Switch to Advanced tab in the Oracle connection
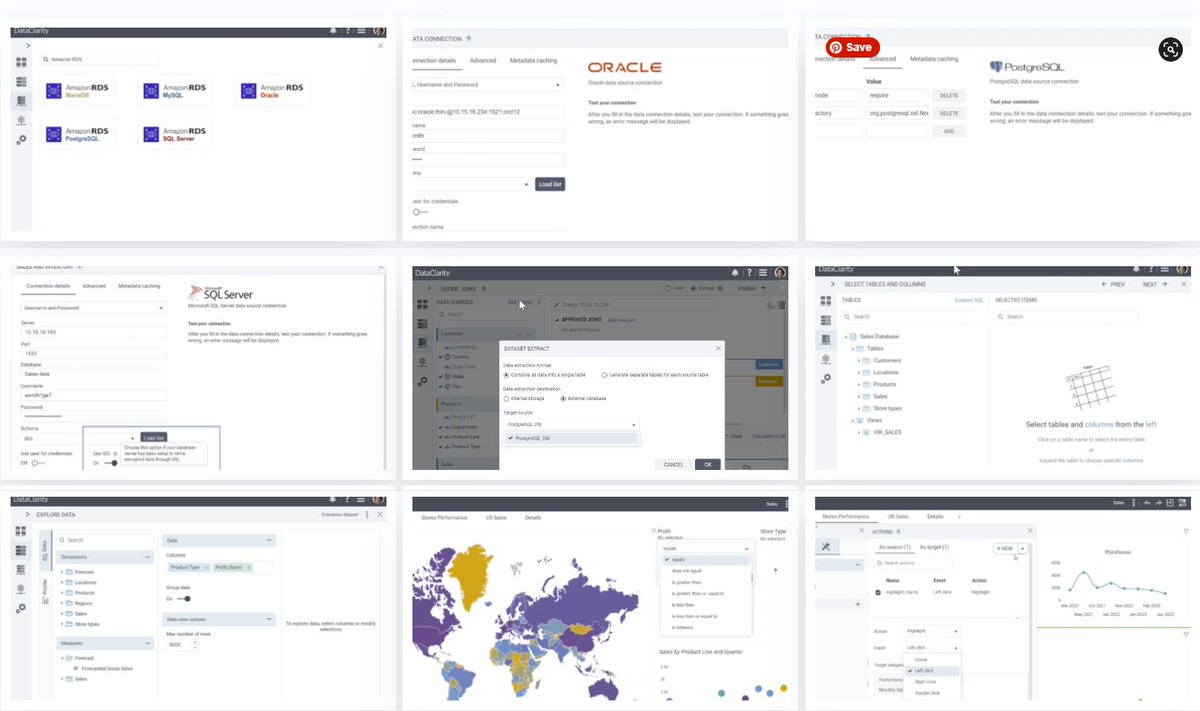1200x711 pixels. 482,61
